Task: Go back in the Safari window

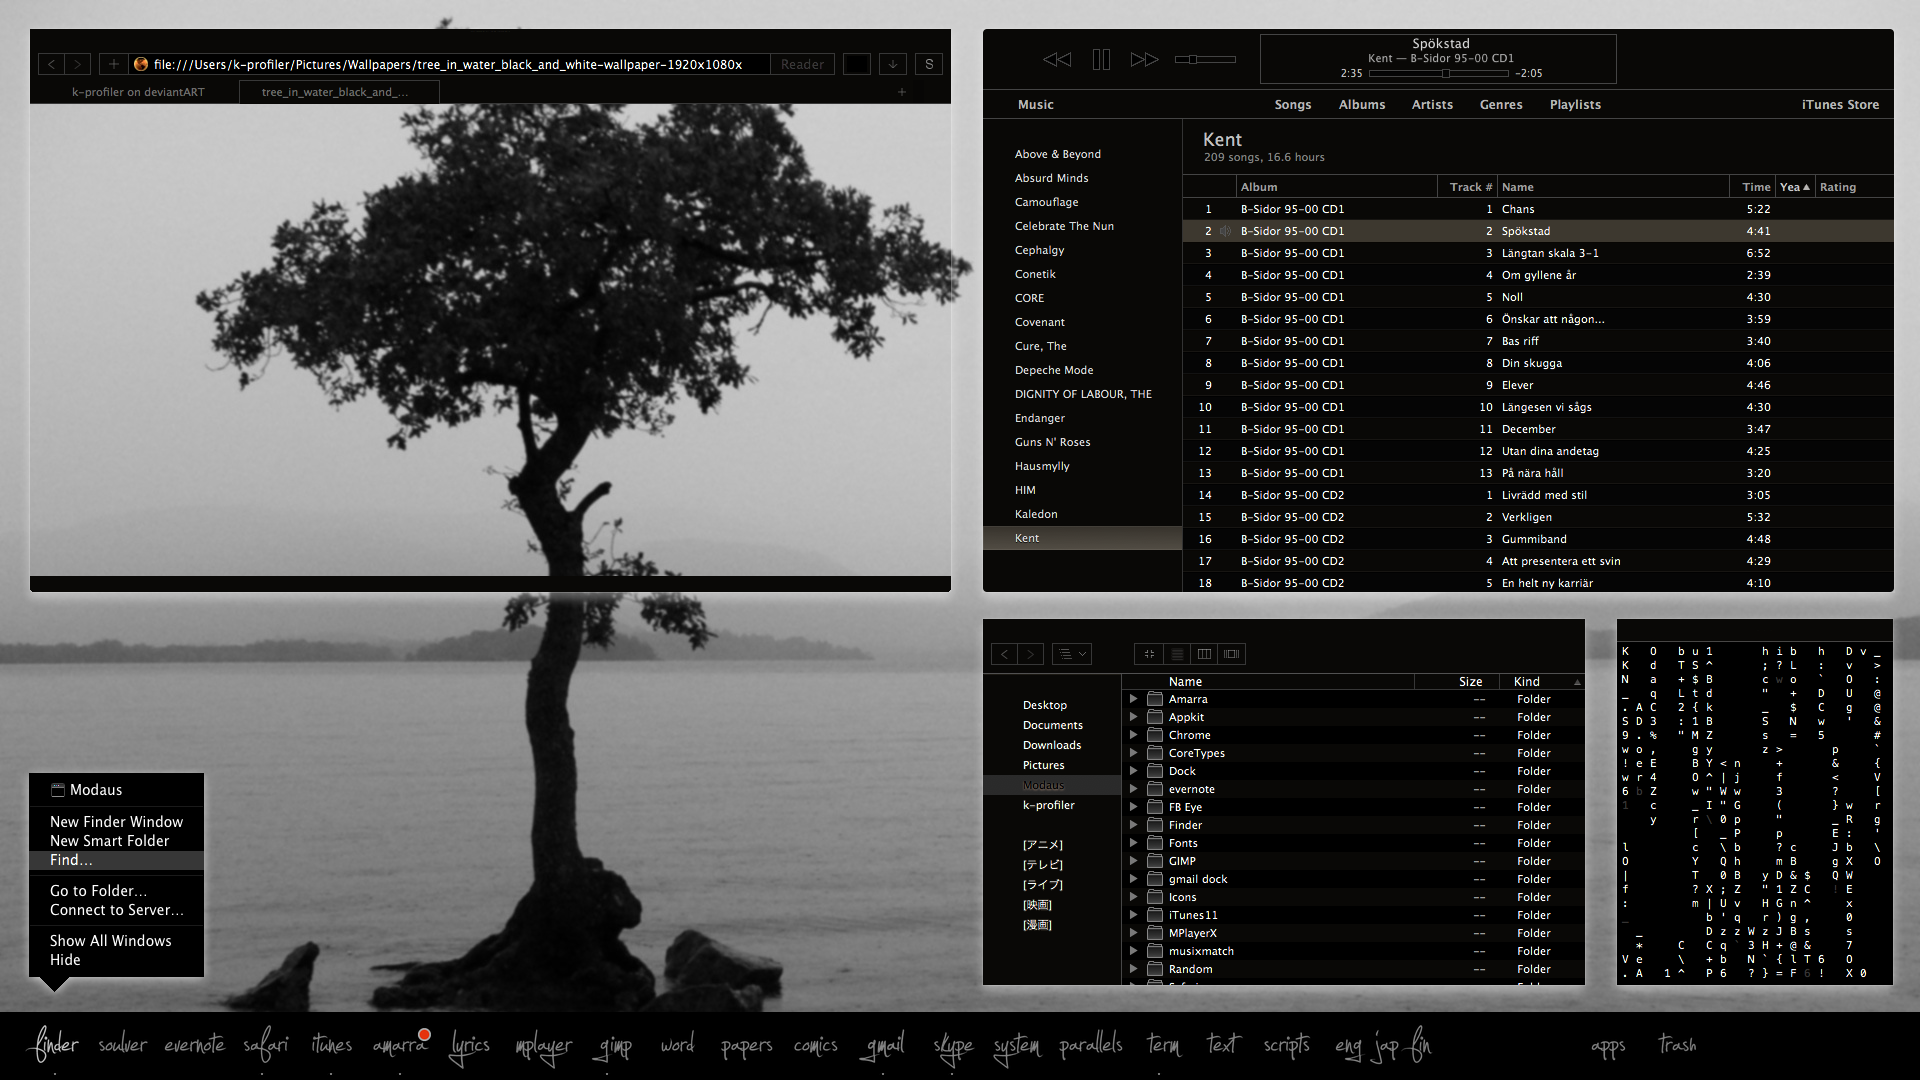Action: tap(52, 64)
